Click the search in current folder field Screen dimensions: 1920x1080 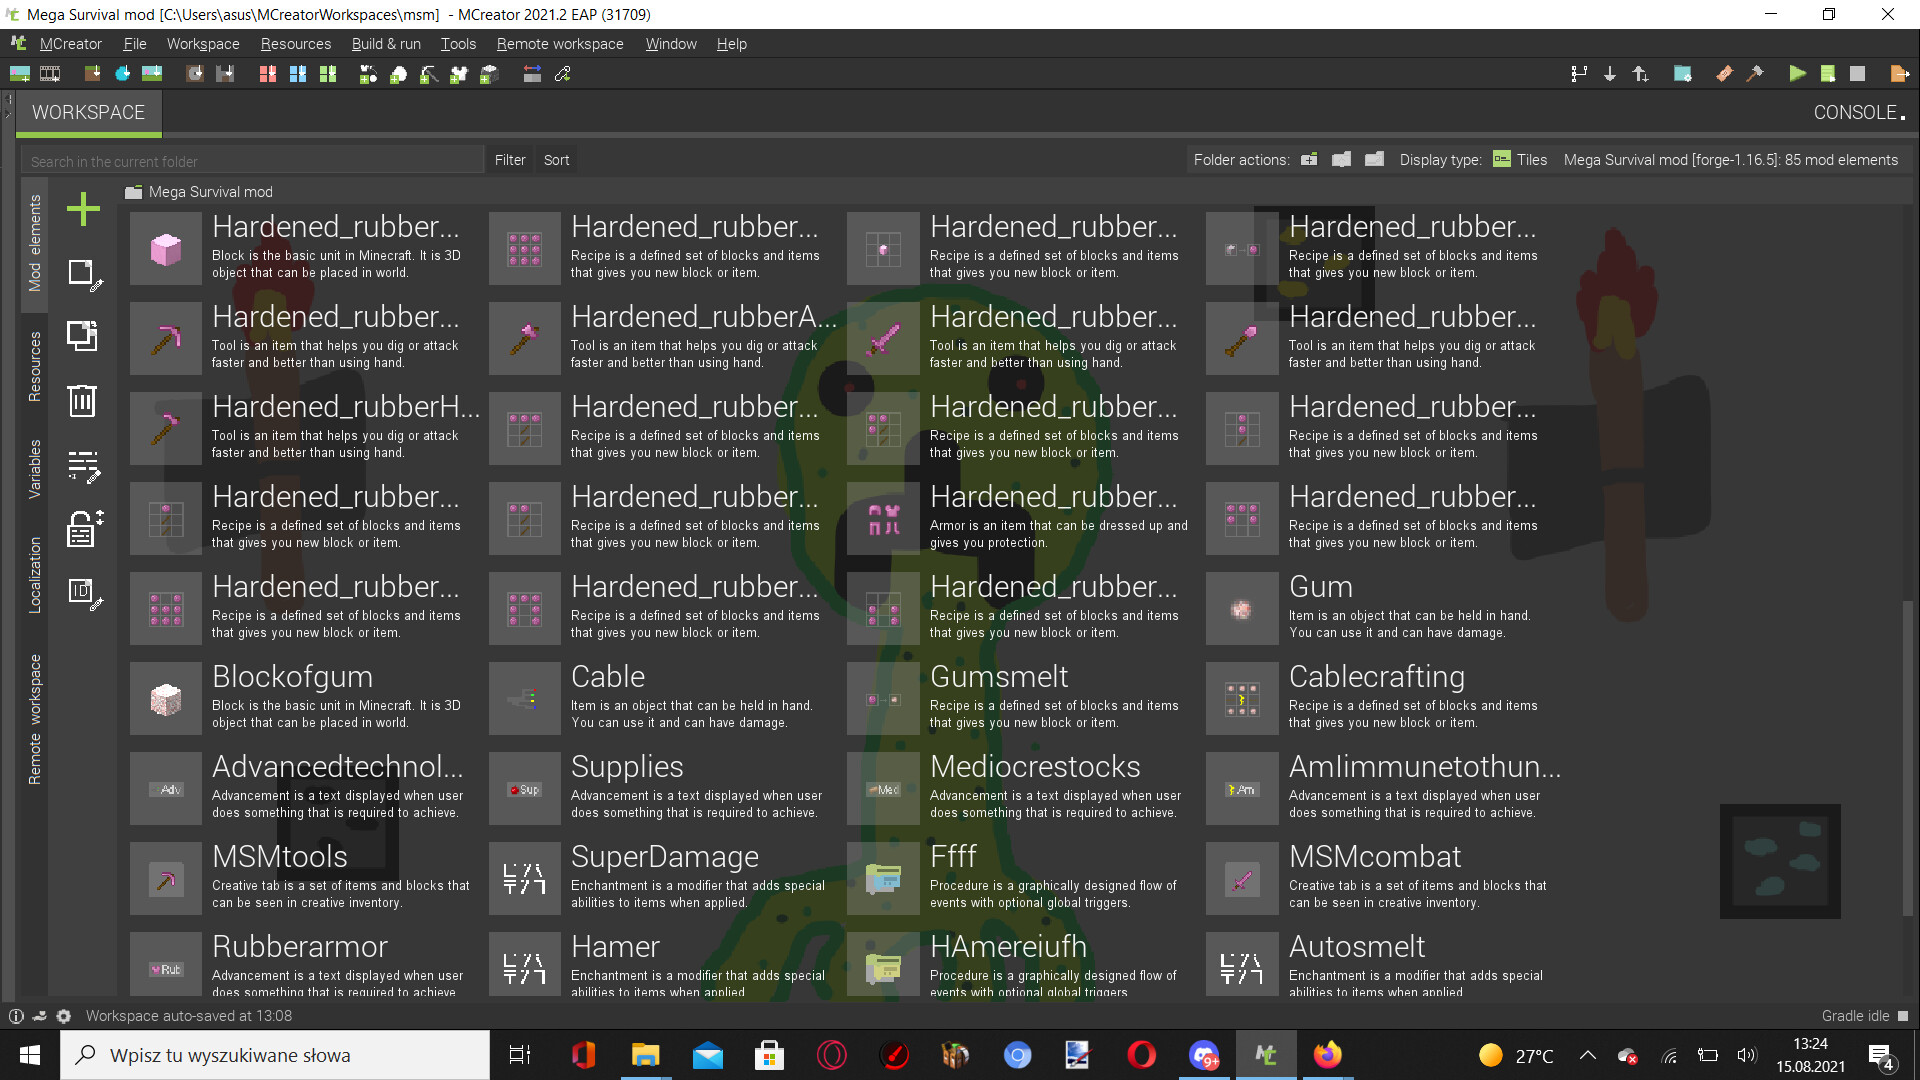point(252,161)
